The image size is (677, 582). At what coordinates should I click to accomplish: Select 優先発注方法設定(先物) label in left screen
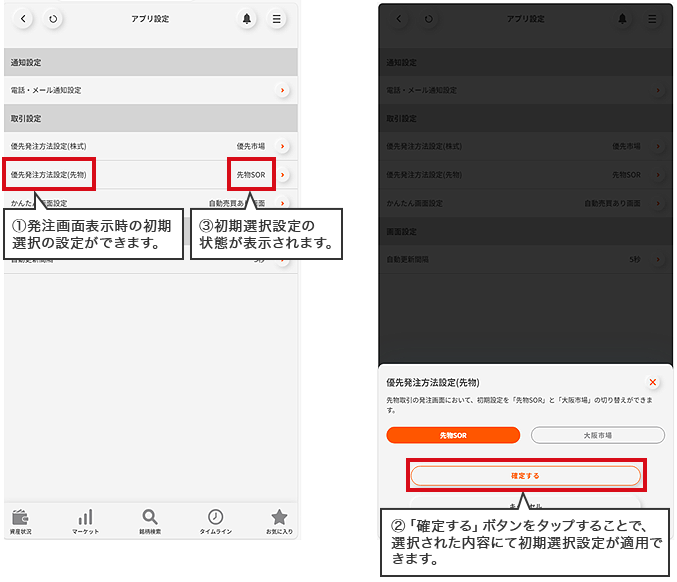[x=48, y=175]
